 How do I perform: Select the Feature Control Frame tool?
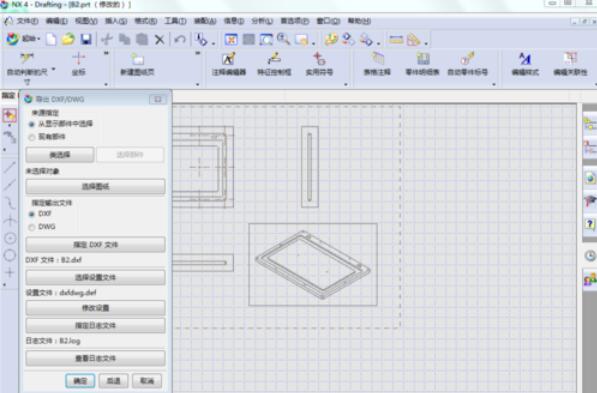[274, 64]
